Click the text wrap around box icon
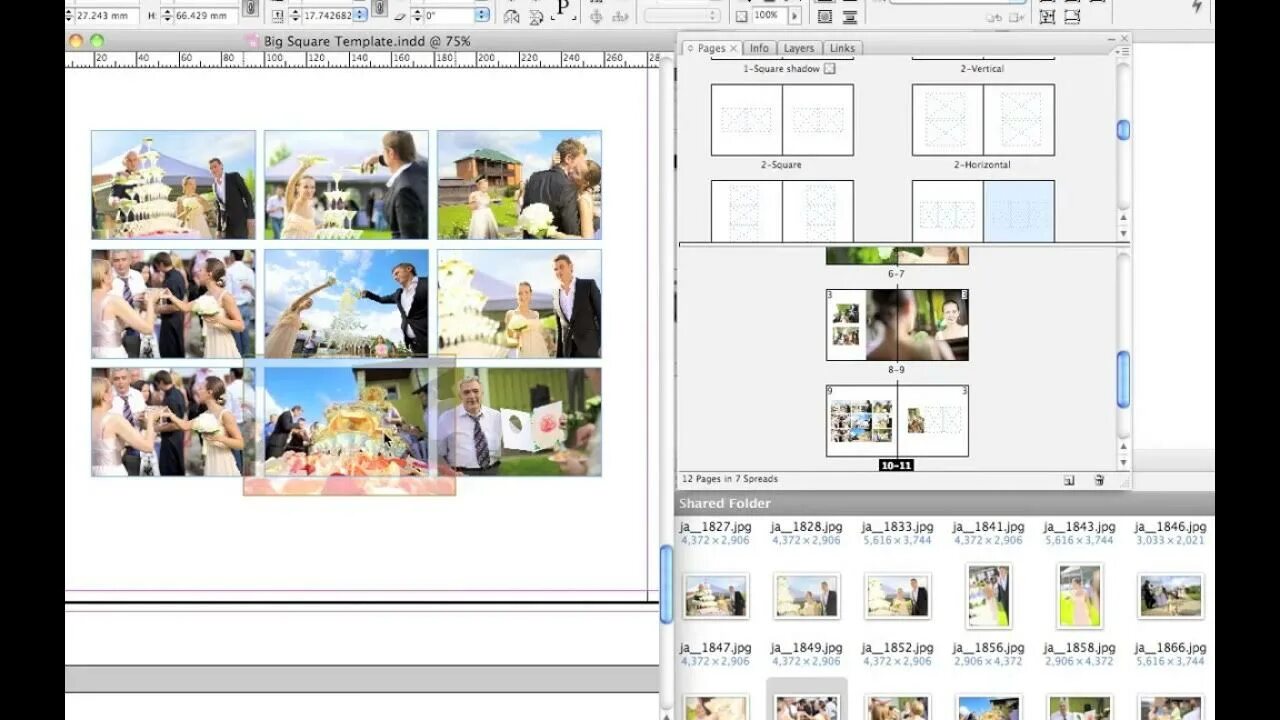This screenshot has width=1280, height=720. 825,16
